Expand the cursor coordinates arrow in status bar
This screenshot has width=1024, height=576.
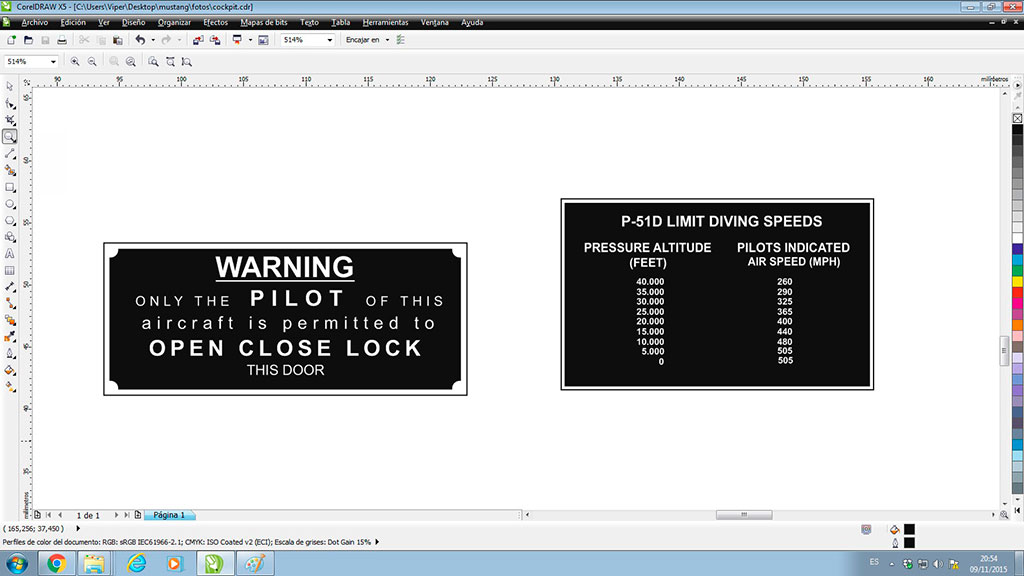pyautogui.click(x=78, y=528)
